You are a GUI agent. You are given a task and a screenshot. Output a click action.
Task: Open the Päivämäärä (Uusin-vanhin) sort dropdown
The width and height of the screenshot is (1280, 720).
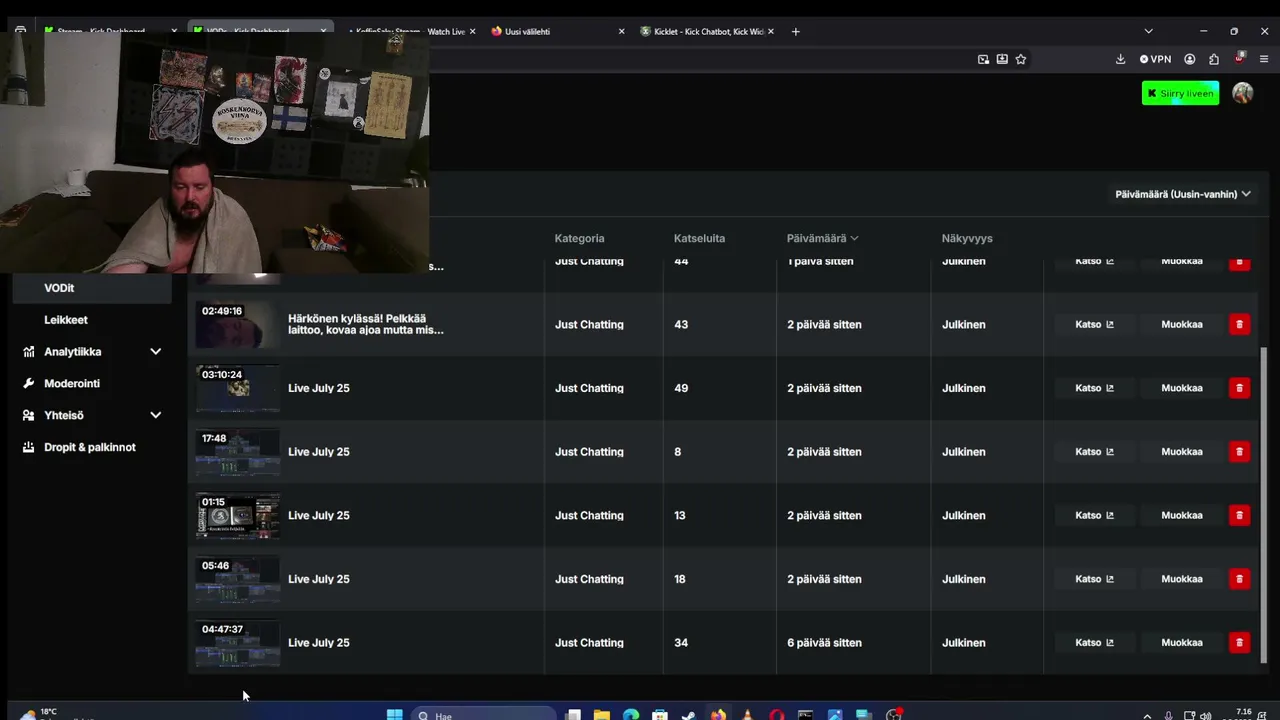click(x=1183, y=194)
